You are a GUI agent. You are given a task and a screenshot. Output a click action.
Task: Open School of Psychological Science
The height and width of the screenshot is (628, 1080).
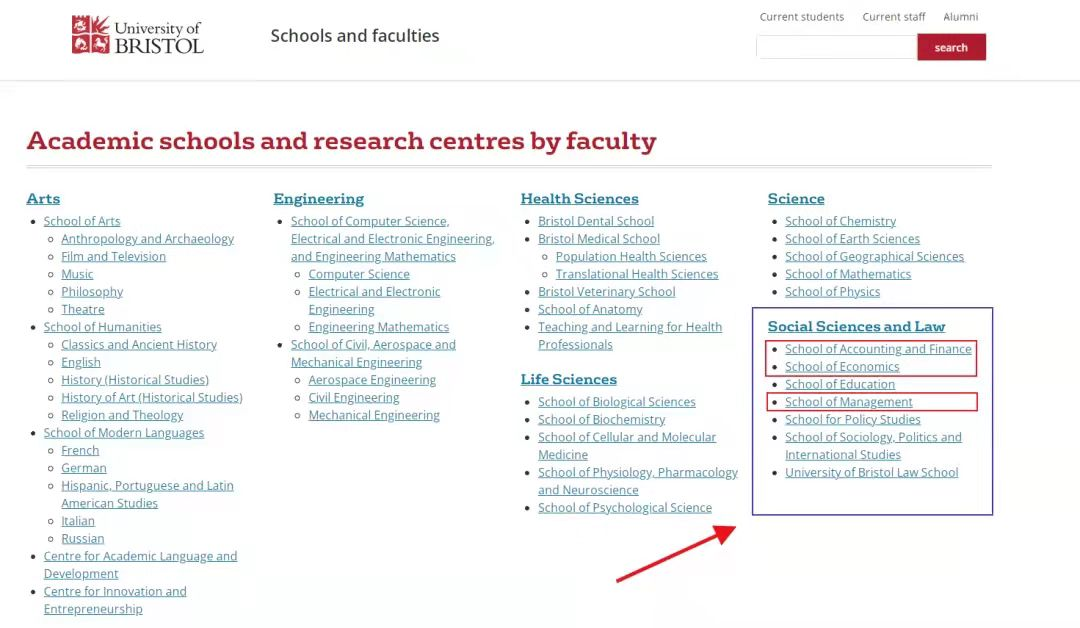(x=625, y=507)
